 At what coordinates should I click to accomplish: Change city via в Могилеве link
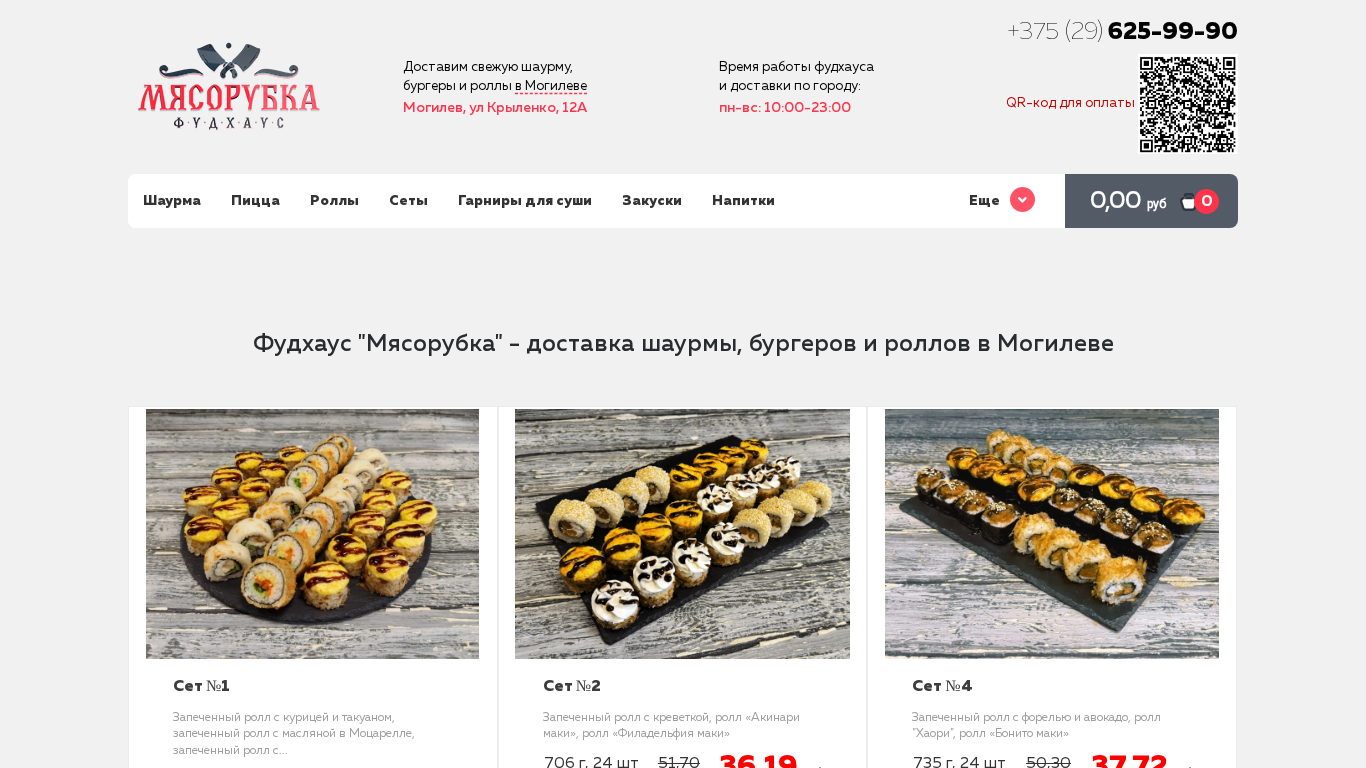point(551,86)
